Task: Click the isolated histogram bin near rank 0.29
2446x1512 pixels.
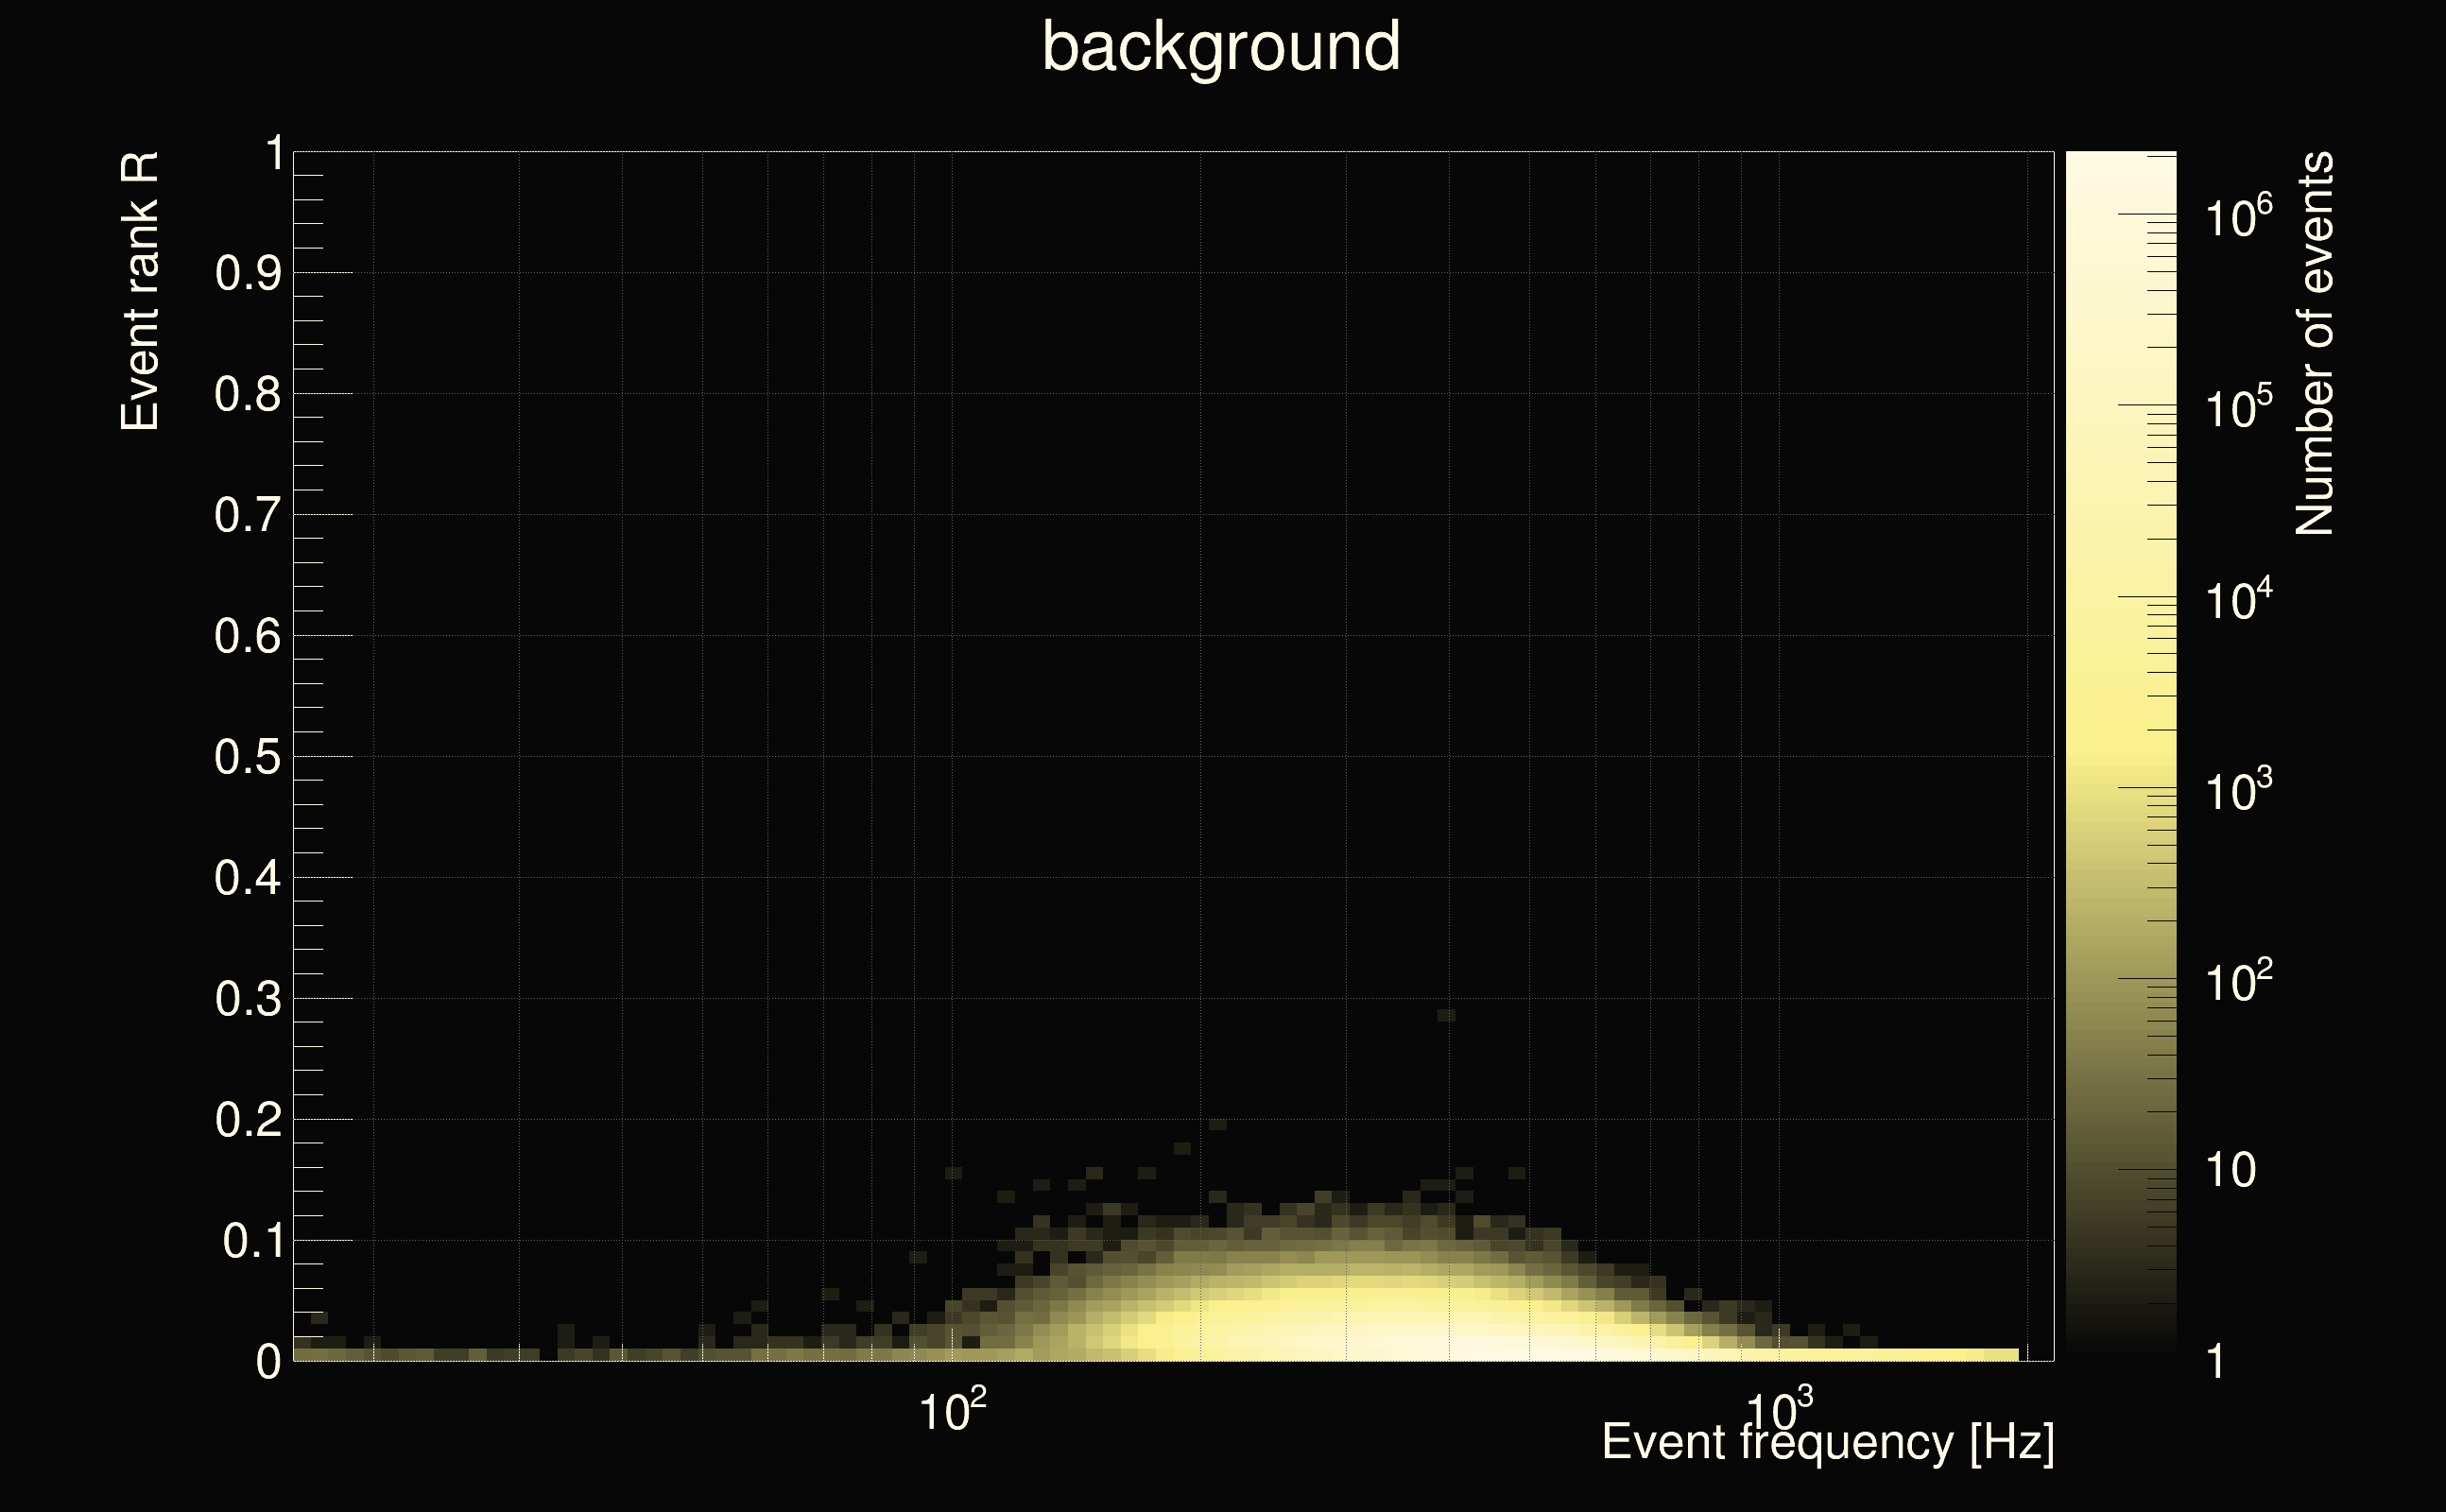Action: click(1445, 1015)
